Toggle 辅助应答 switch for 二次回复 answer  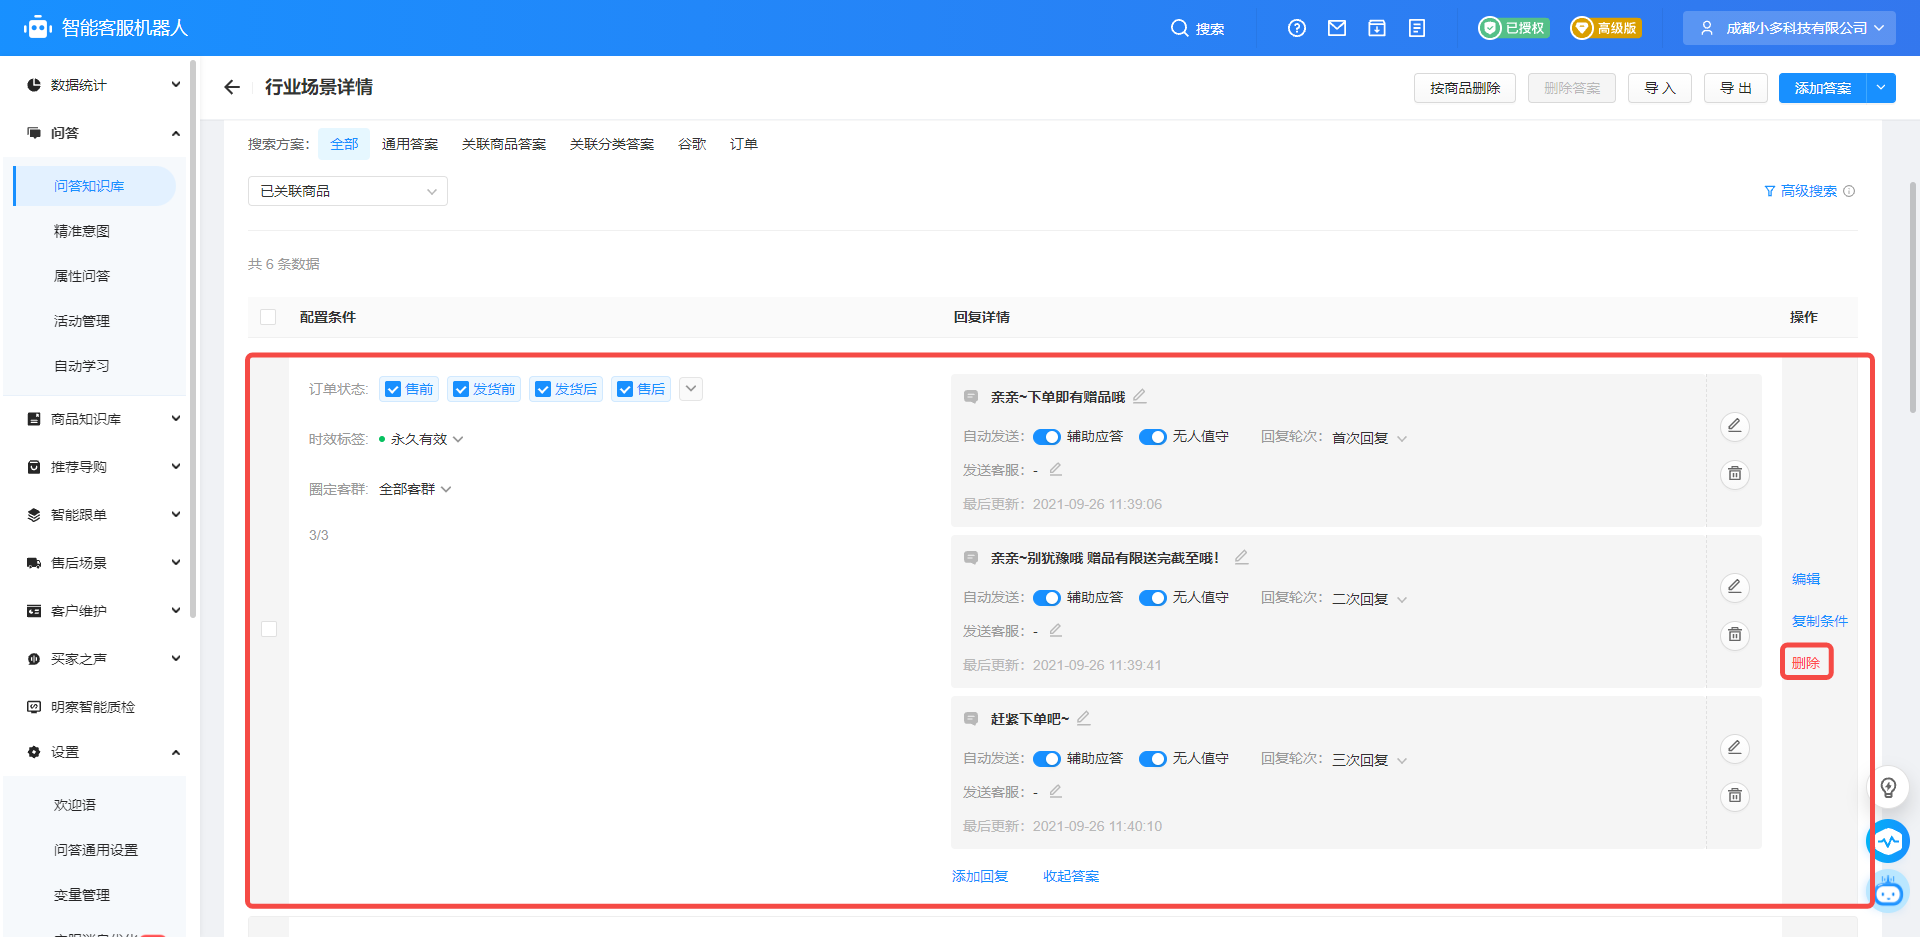[1047, 598]
